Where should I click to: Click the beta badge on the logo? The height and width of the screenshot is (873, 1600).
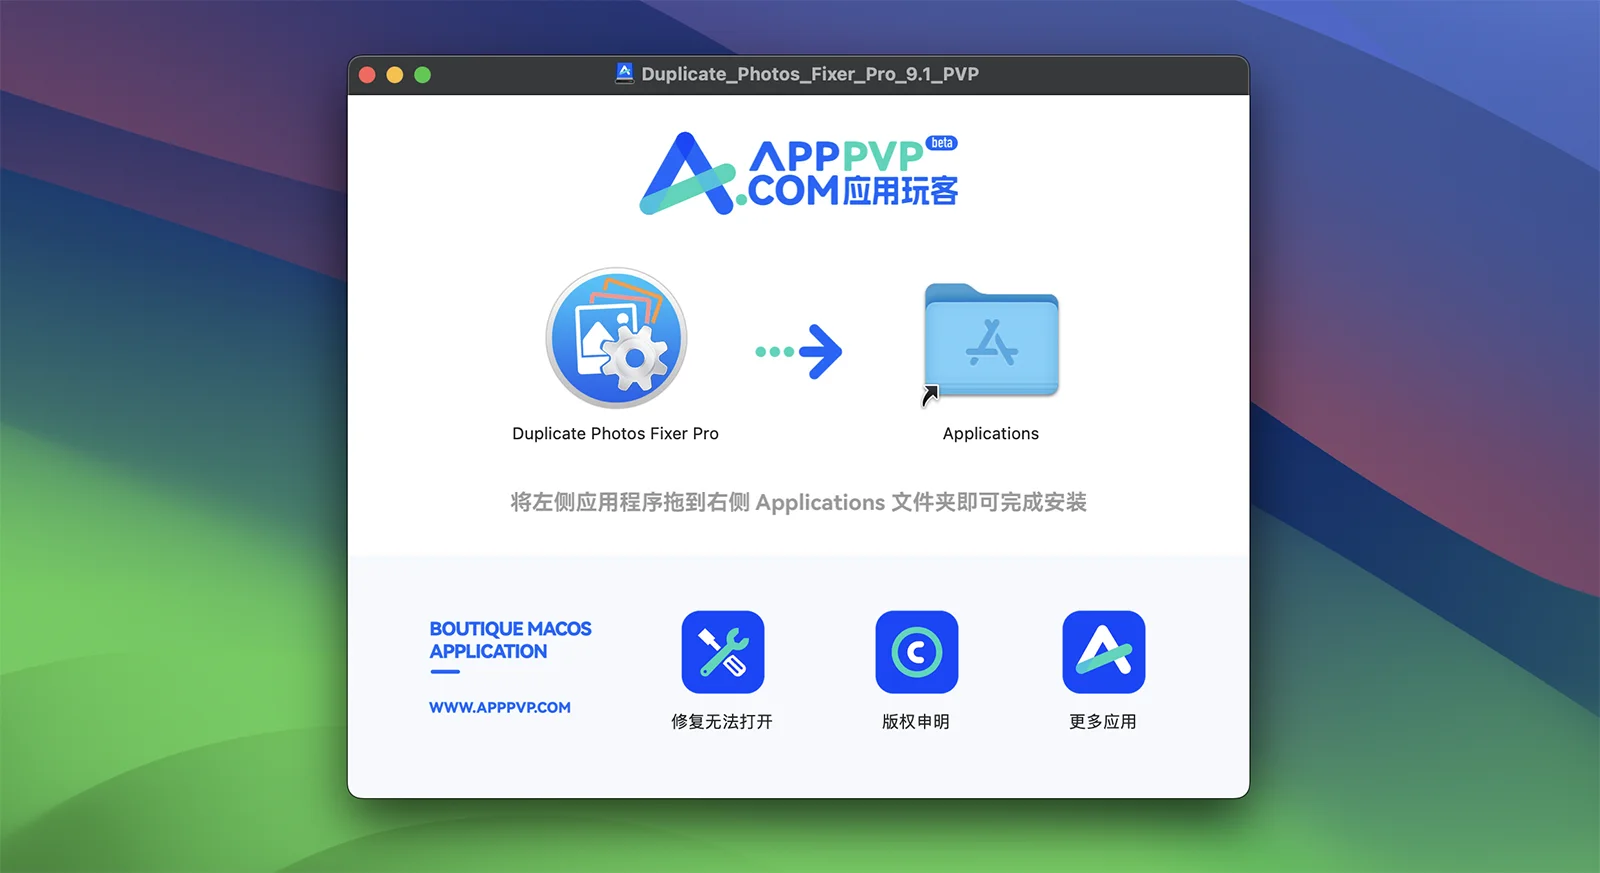coord(941,143)
